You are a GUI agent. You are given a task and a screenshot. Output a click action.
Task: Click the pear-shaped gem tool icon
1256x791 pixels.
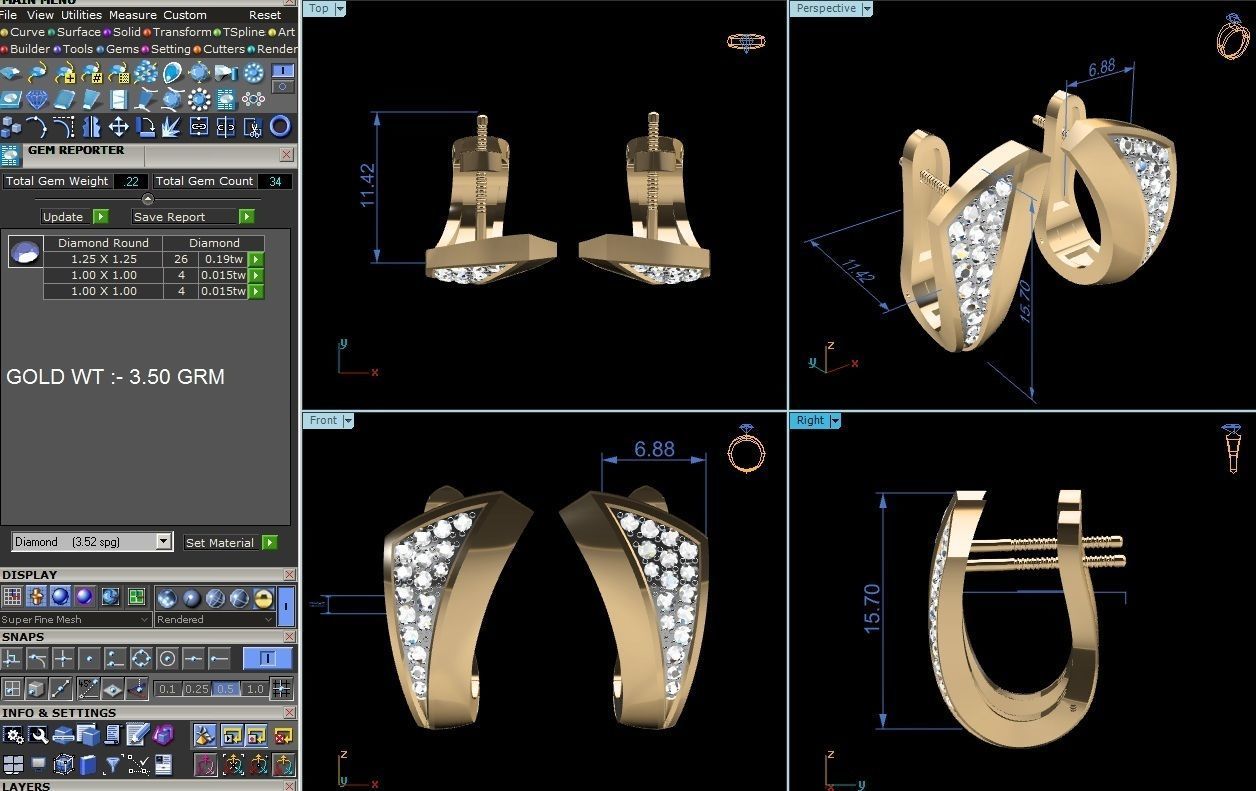pos(172,72)
